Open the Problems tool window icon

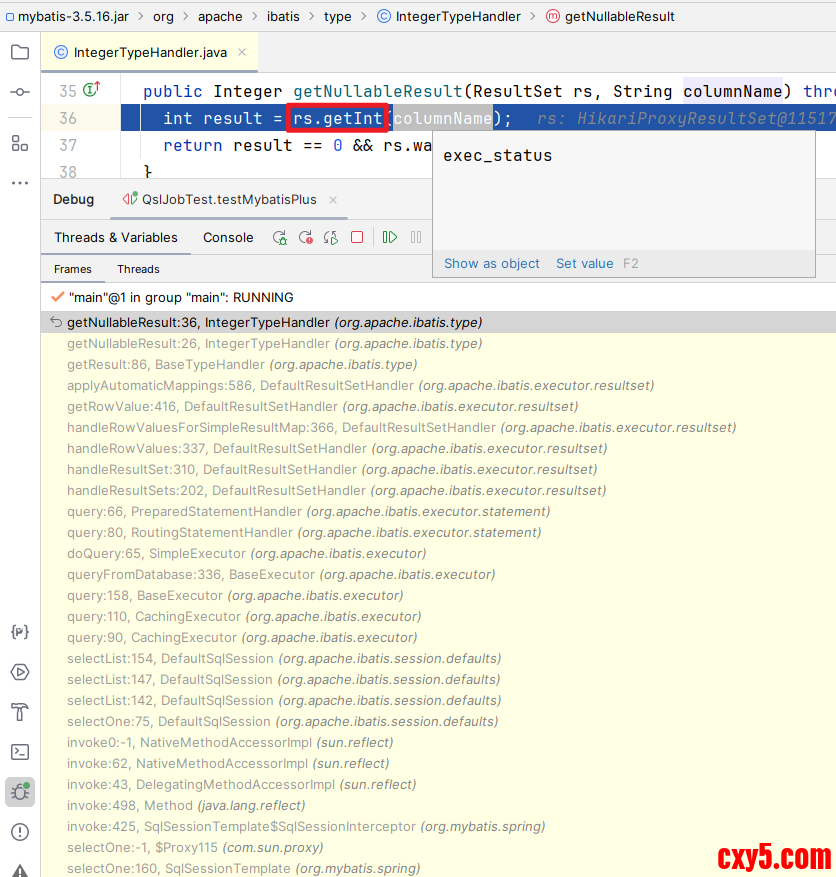20,832
